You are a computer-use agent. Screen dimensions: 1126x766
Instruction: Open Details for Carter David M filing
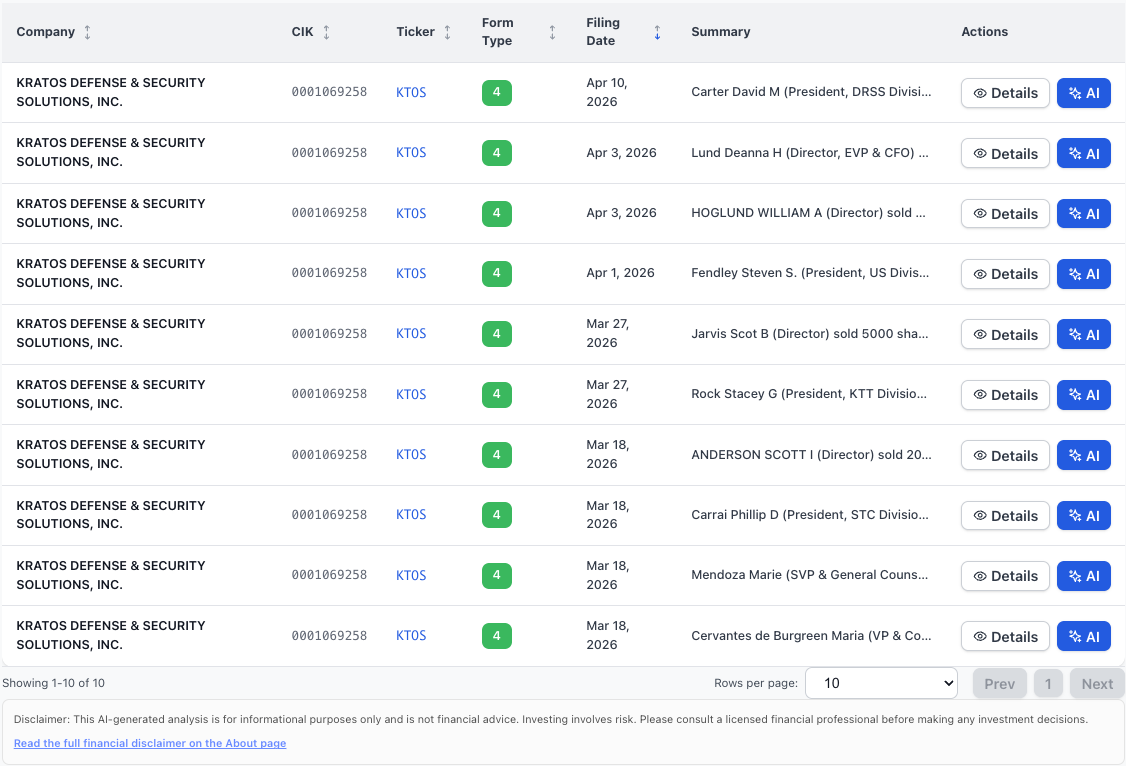pyautogui.click(x=1005, y=93)
